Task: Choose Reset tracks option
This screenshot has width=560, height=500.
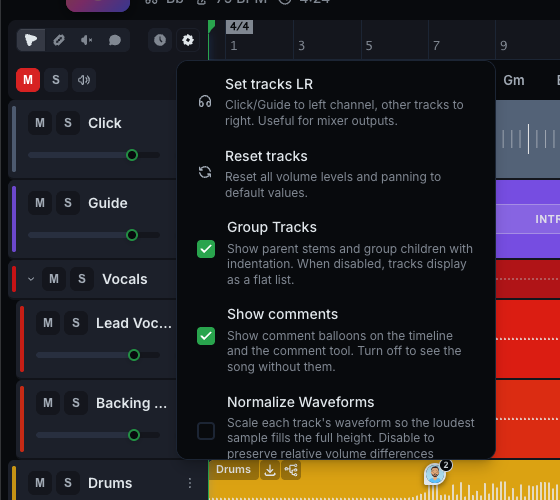Action: [336, 174]
